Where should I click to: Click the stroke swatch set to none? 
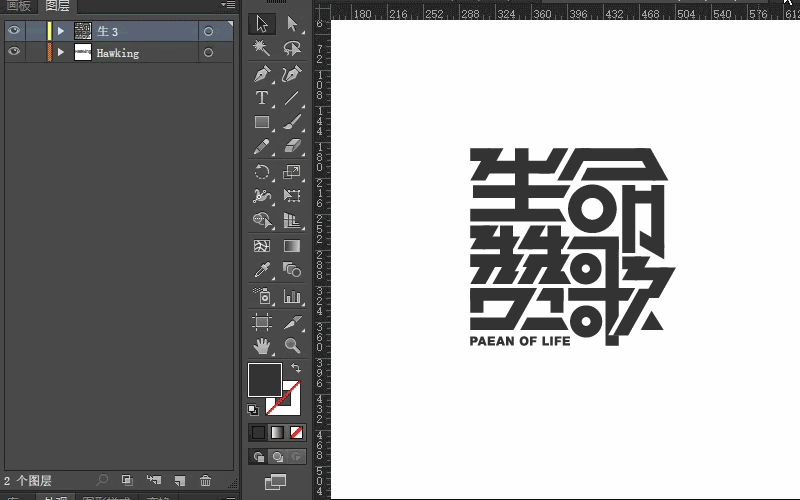point(291,406)
